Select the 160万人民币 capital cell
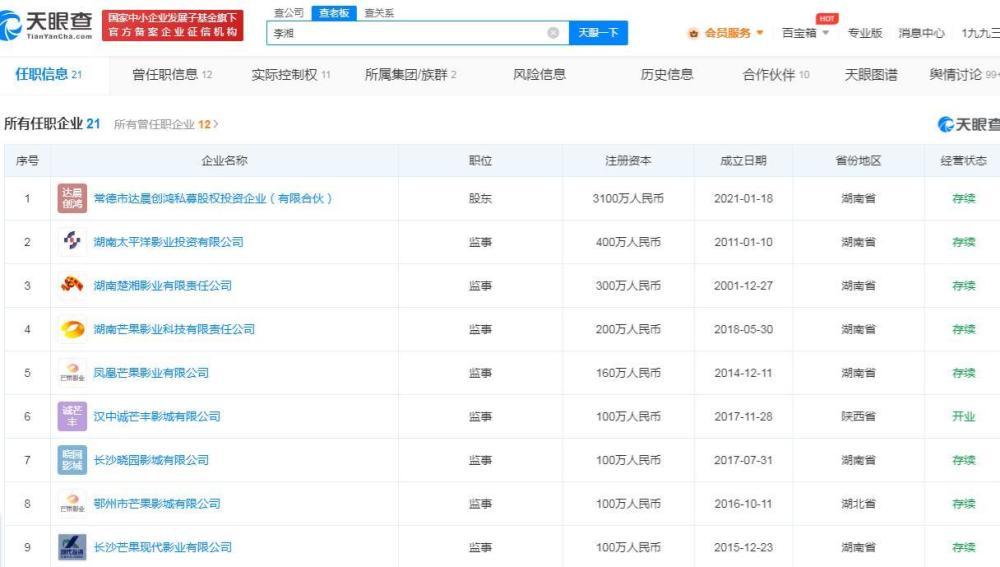Viewport: 1000px width, 567px height. coord(628,372)
